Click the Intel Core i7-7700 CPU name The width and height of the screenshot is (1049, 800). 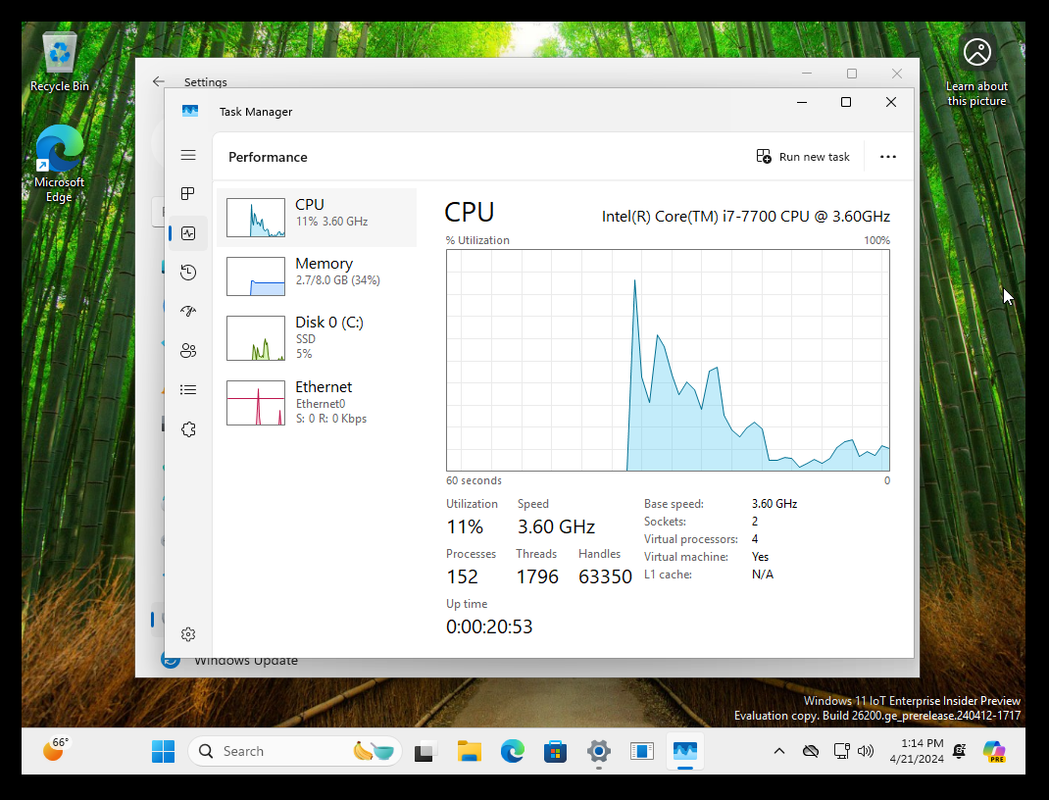(745, 217)
